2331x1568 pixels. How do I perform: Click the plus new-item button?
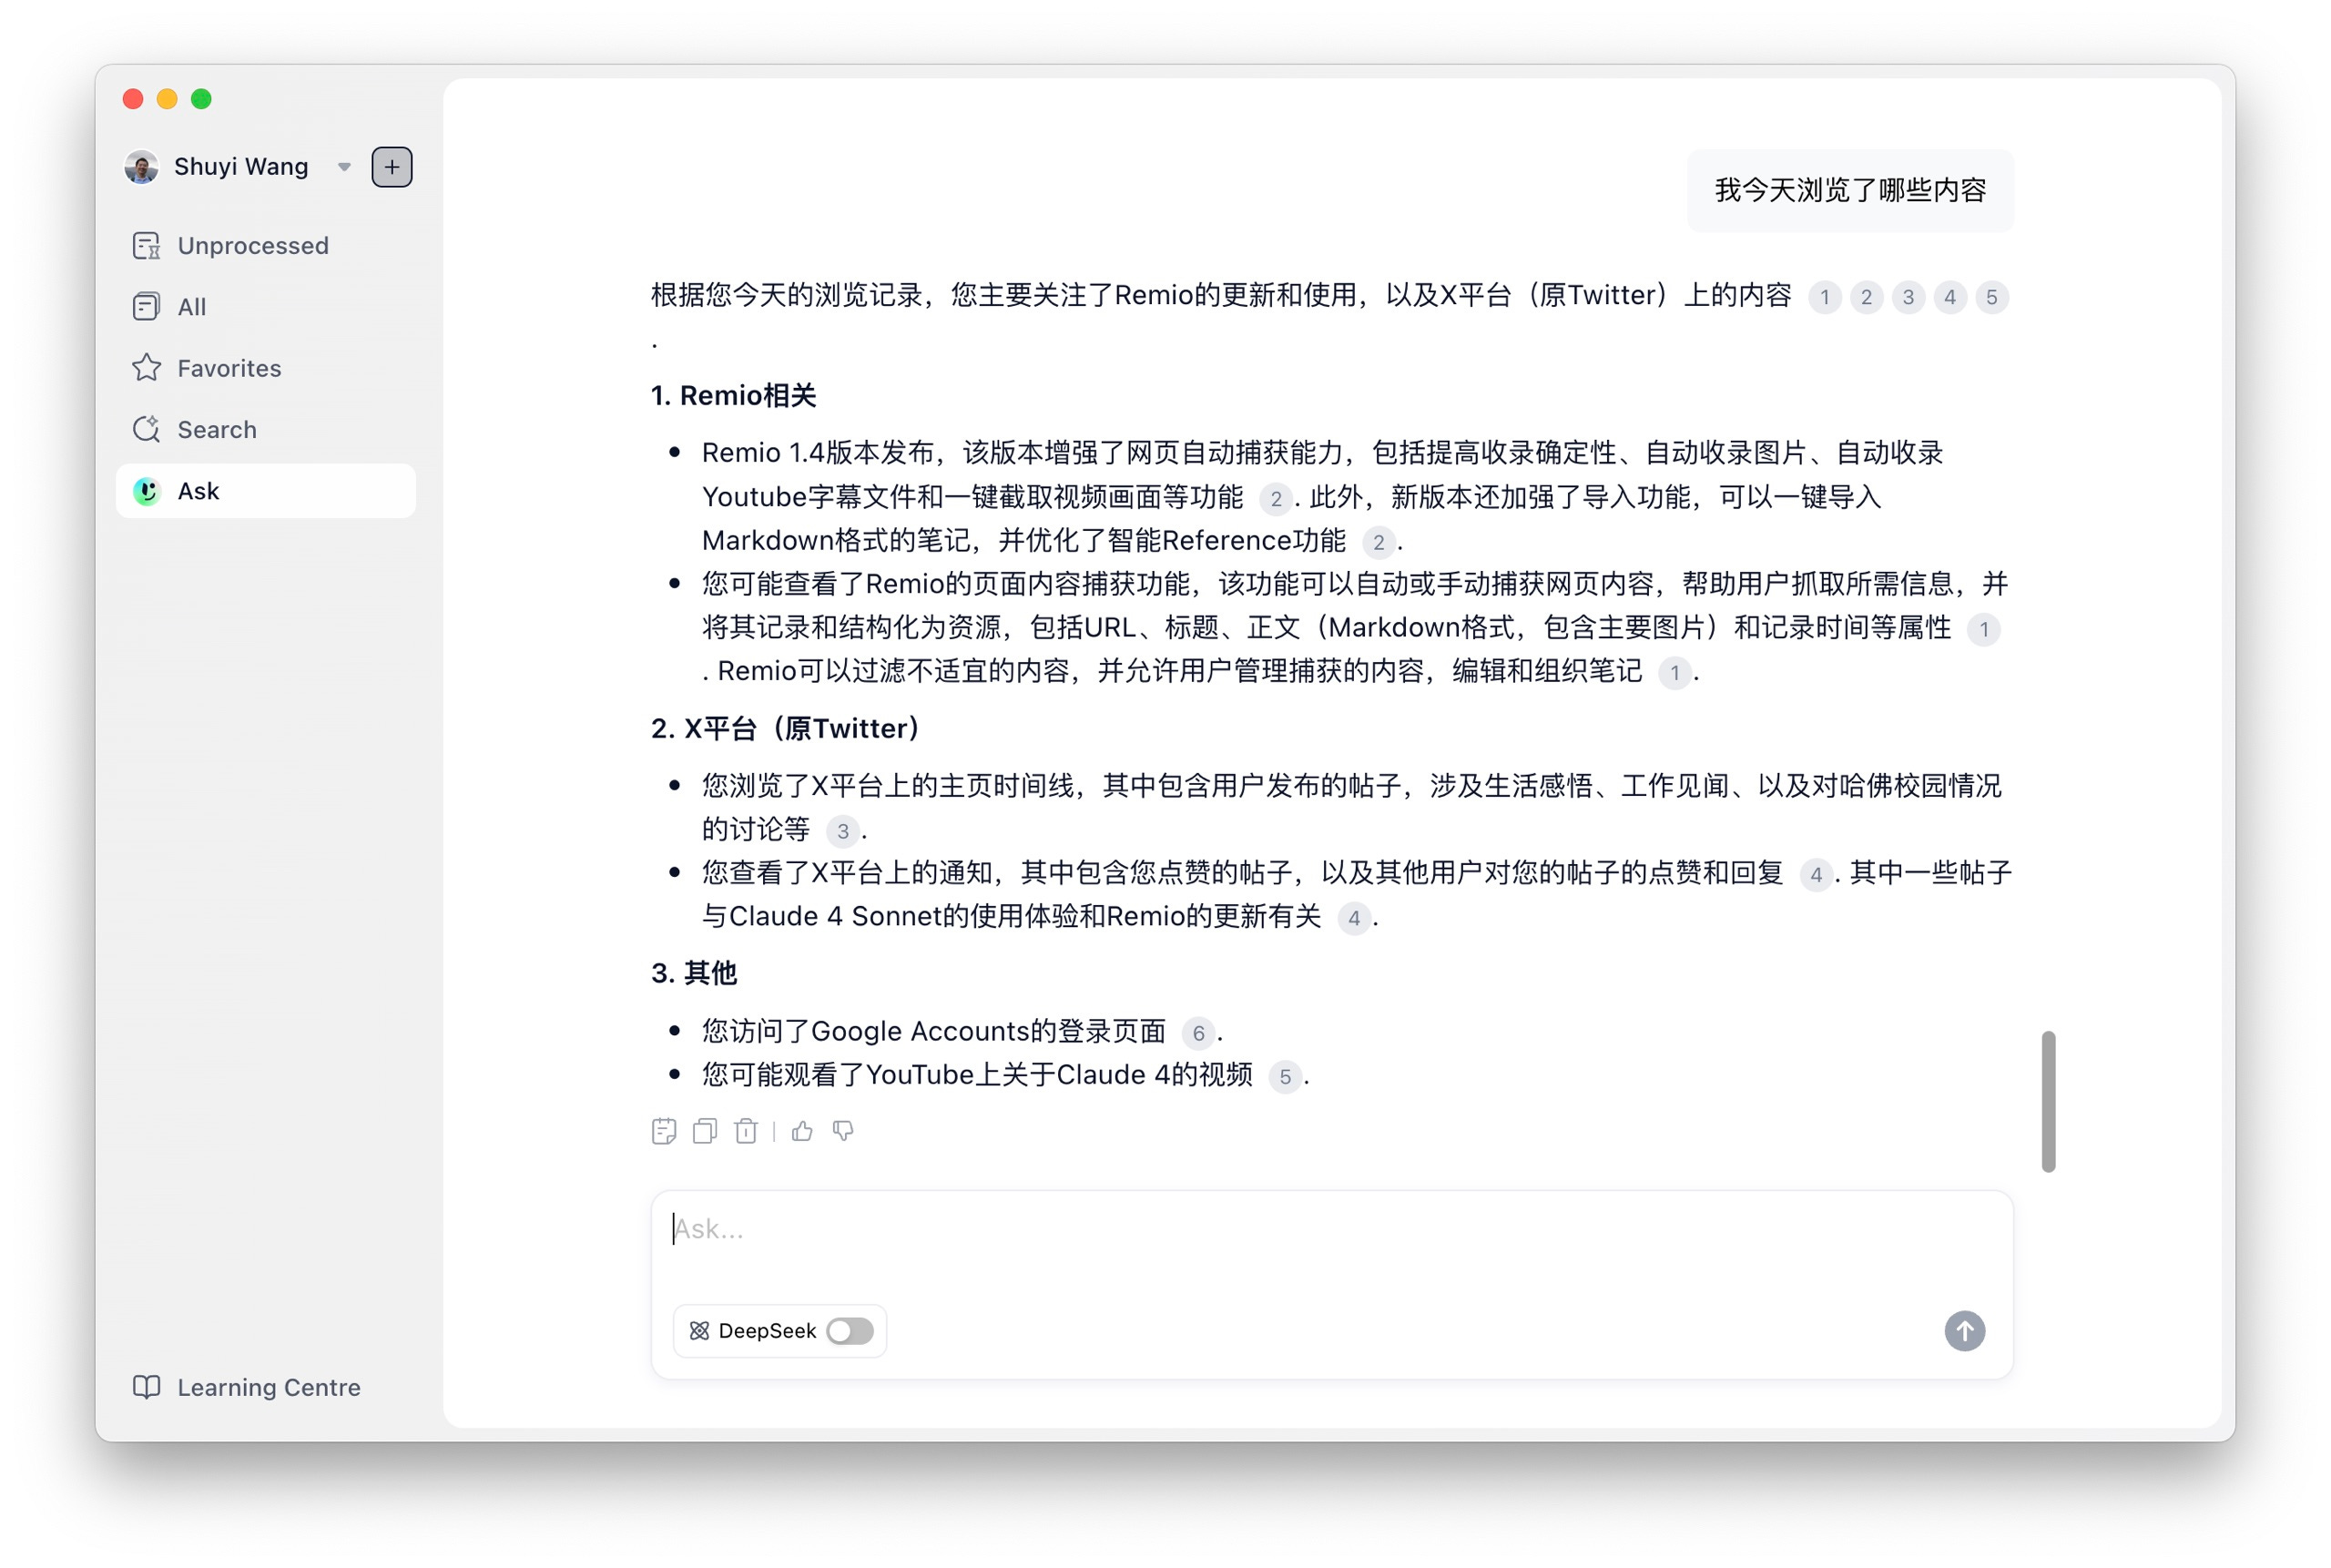tap(392, 167)
